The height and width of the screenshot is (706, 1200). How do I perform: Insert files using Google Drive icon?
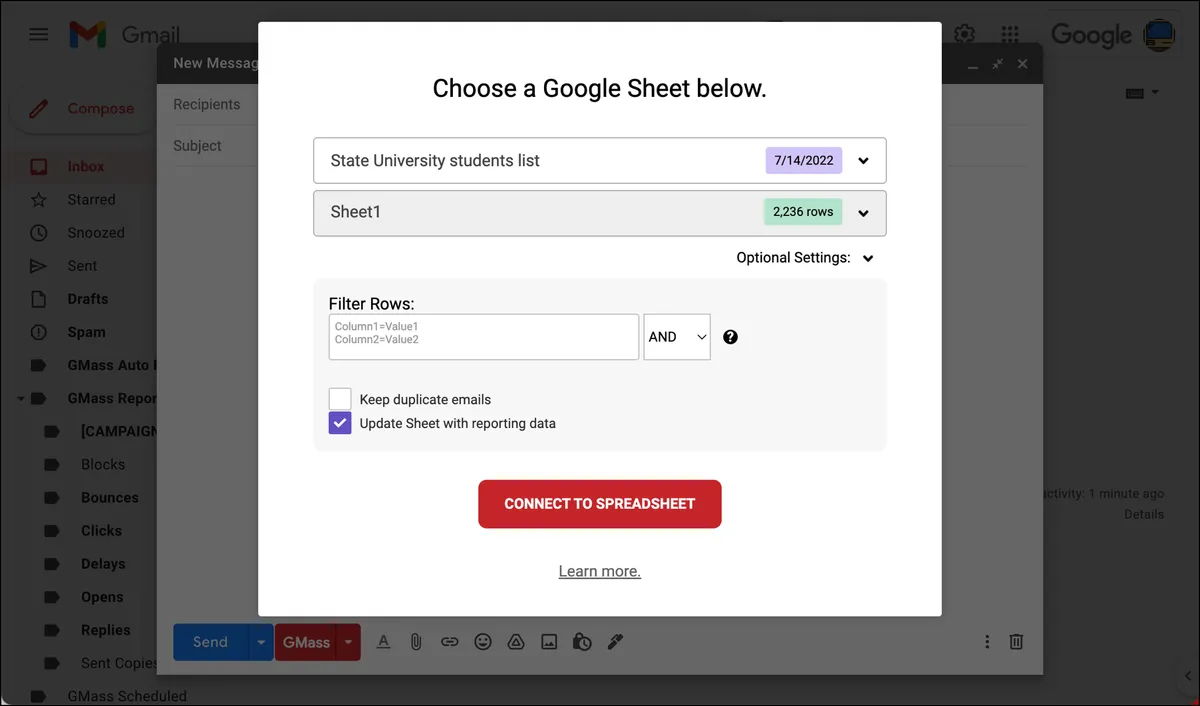click(x=516, y=642)
